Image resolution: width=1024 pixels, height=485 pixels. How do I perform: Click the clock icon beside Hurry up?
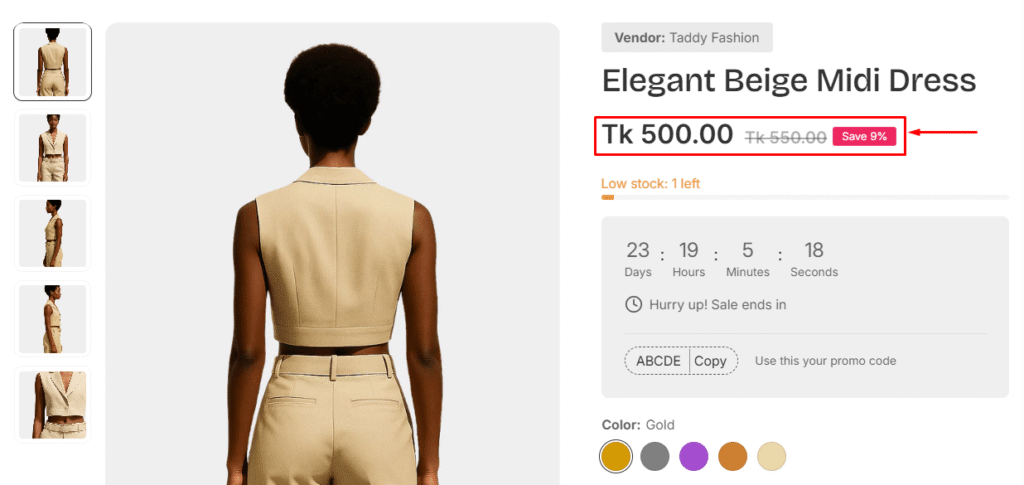(x=633, y=304)
